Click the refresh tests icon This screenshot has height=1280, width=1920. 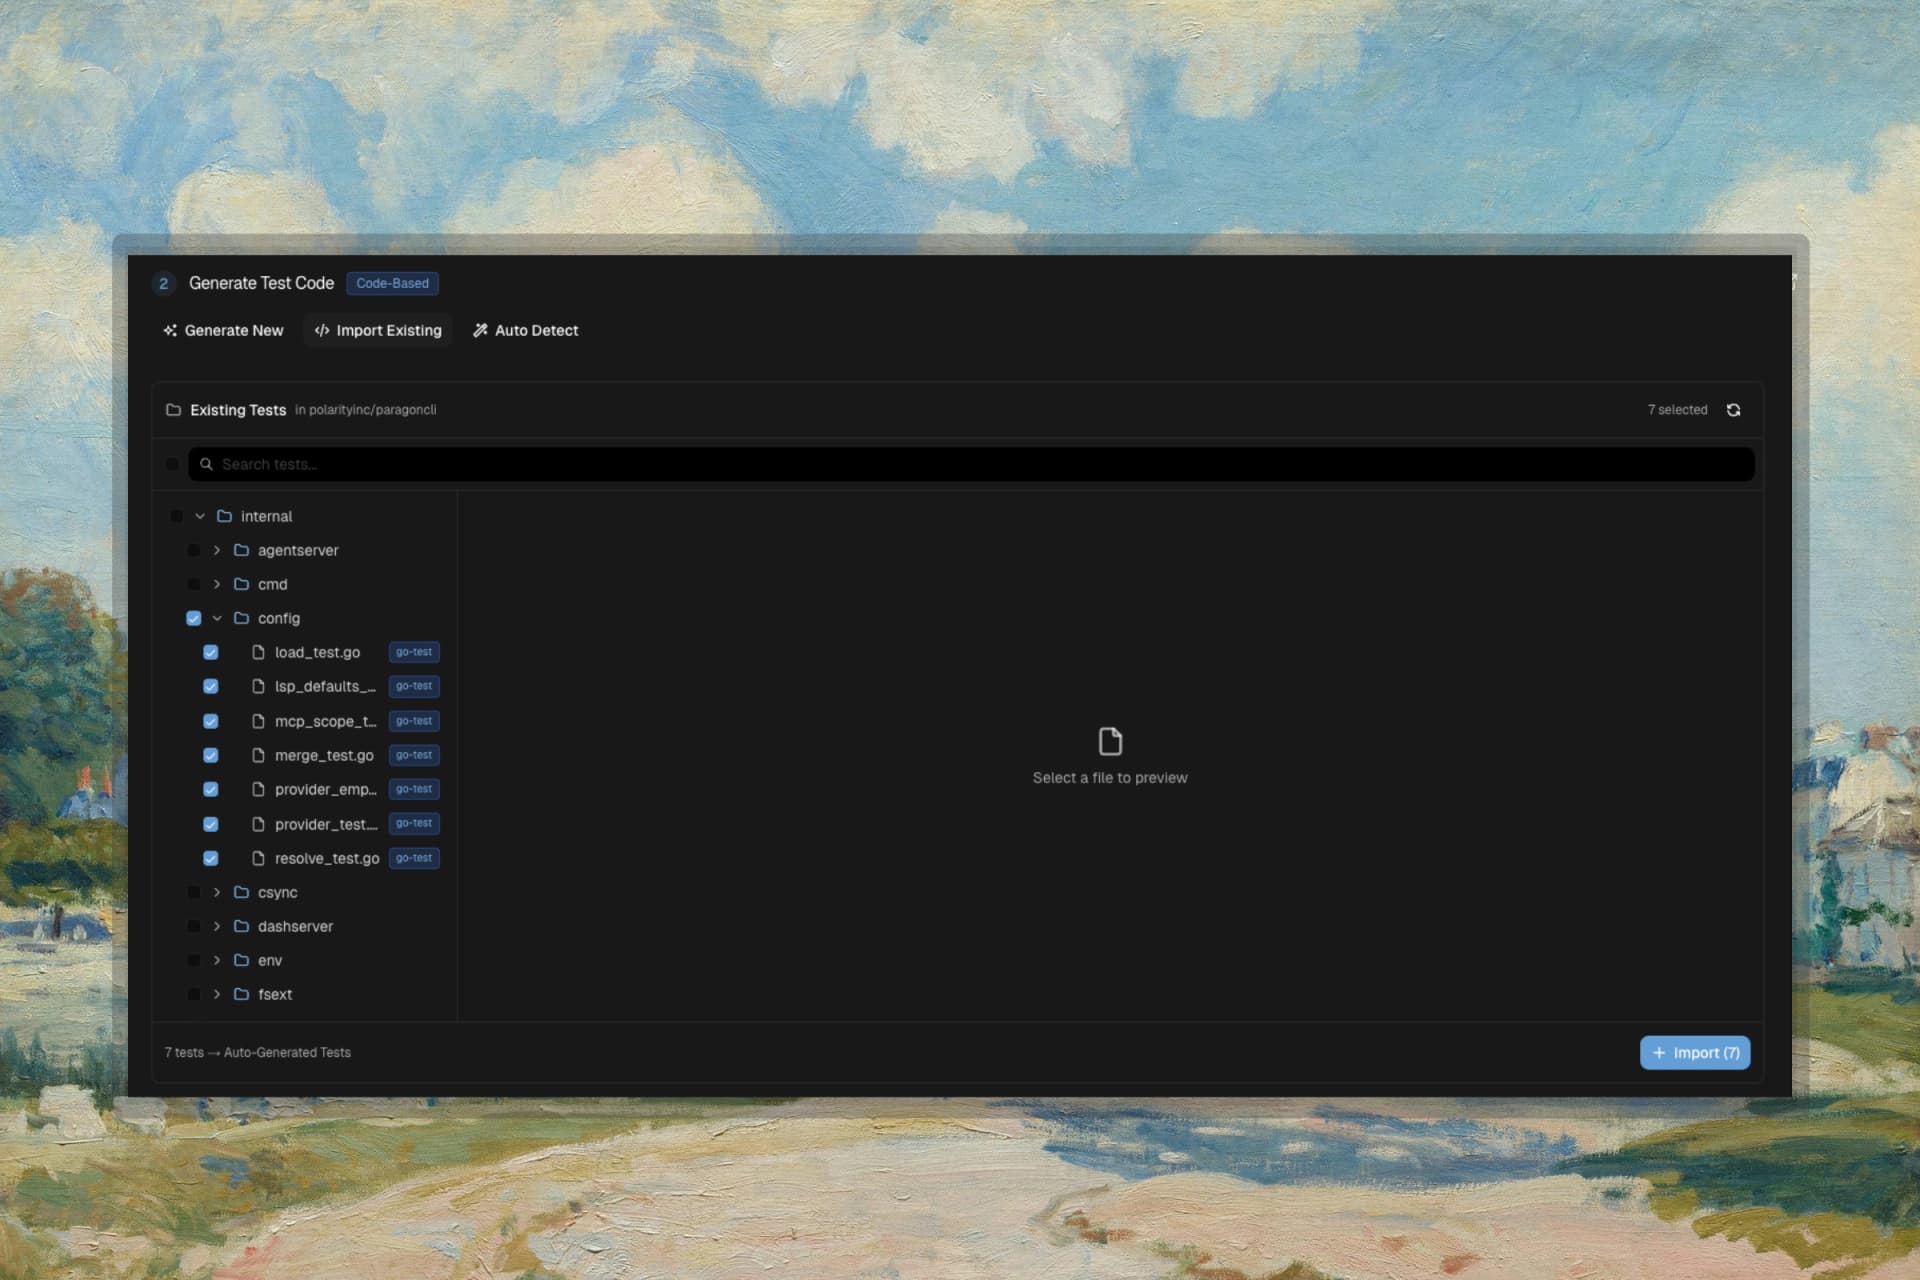tap(1733, 410)
